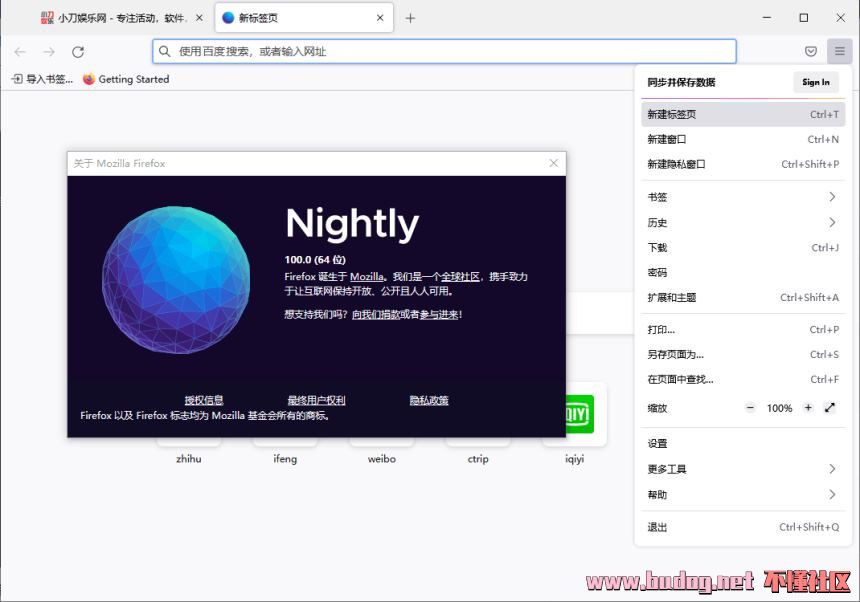Image resolution: width=860 pixels, height=602 pixels.
Task: Click the reload page icon
Action: (x=78, y=52)
